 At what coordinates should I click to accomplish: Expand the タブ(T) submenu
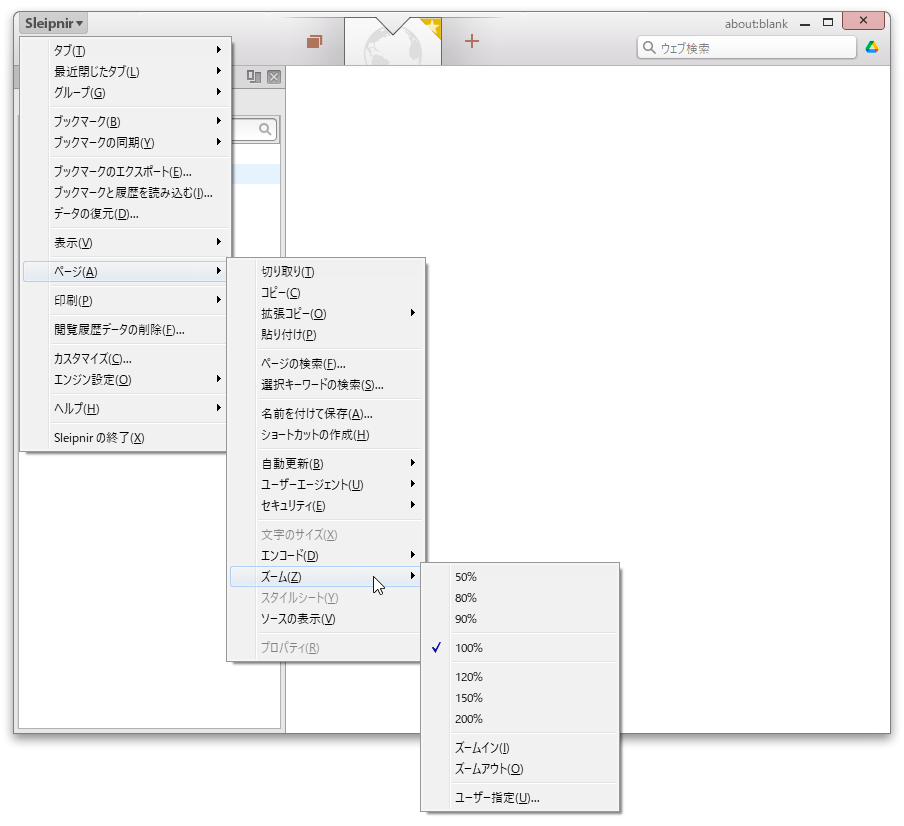126,51
